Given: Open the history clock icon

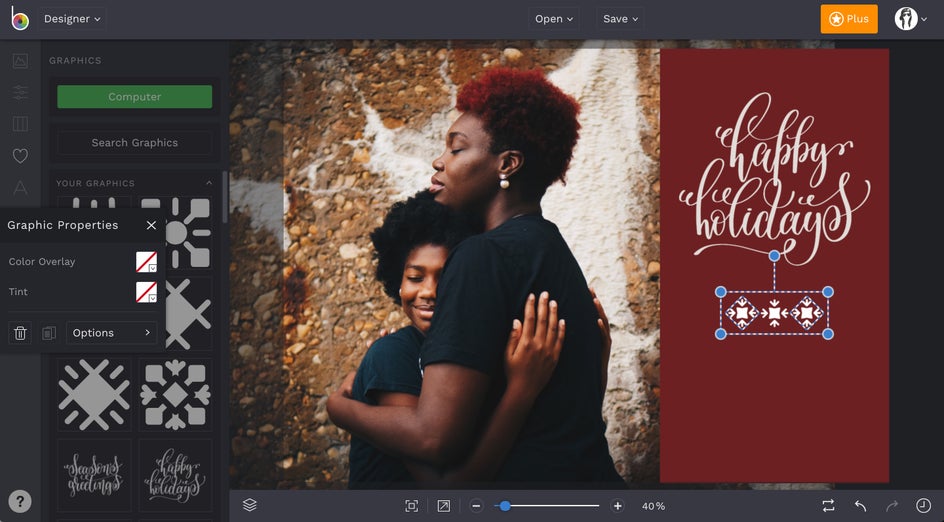Looking at the screenshot, I should click(x=923, y=506).
